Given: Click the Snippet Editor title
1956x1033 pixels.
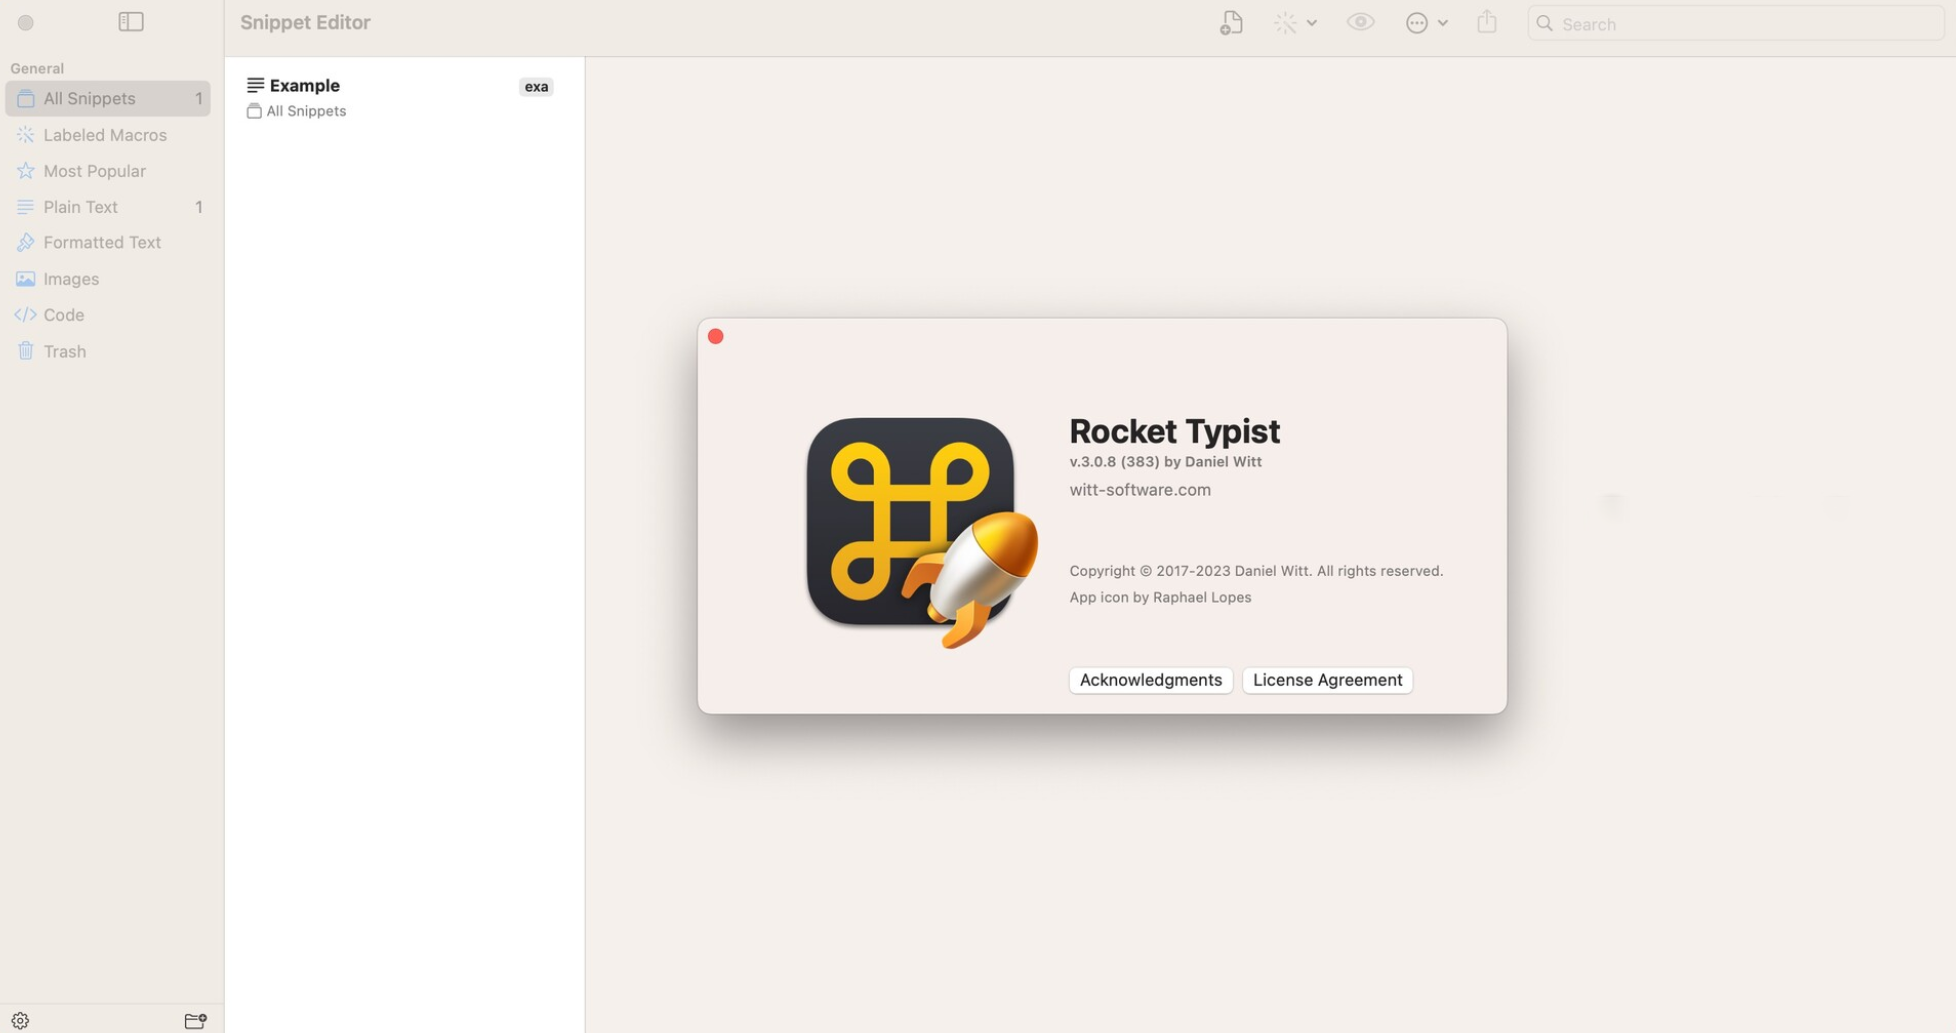Looking at the screenshot, I should 305,22.
